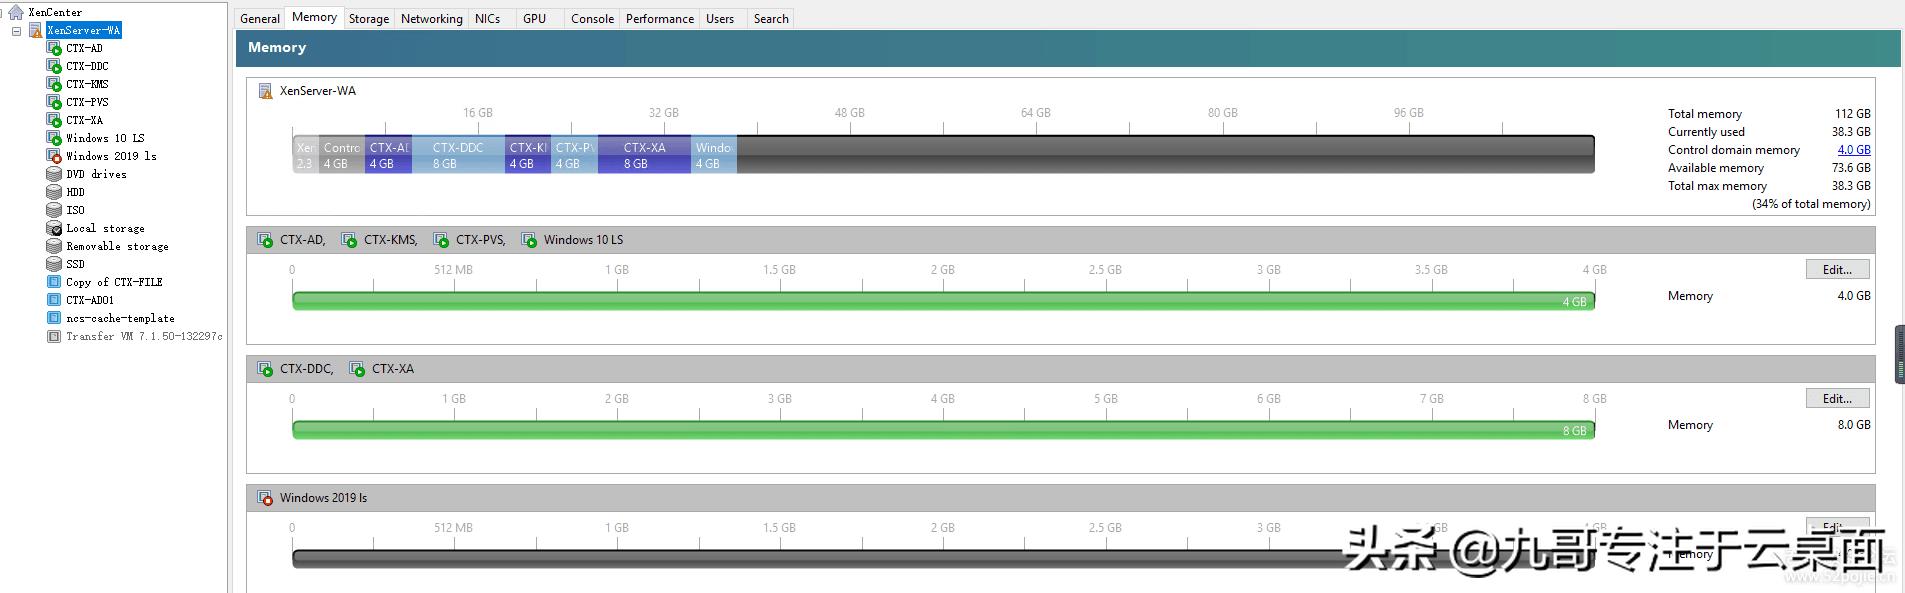Click the DVD drives storage icon

point(54,174)
